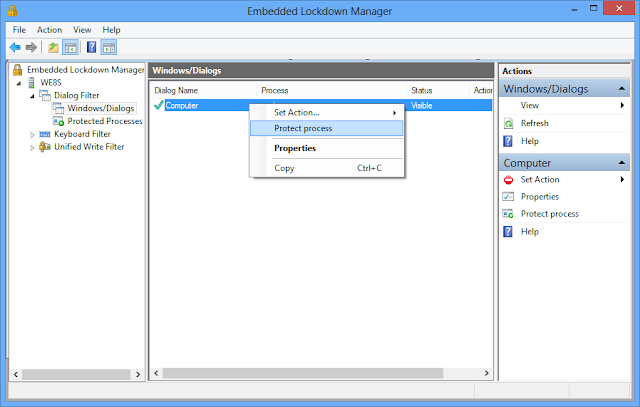Screen dimensions: 640x407
Task: Click the dialog list horizontal scrollbar thumb
Action: [x=302, y=373]
